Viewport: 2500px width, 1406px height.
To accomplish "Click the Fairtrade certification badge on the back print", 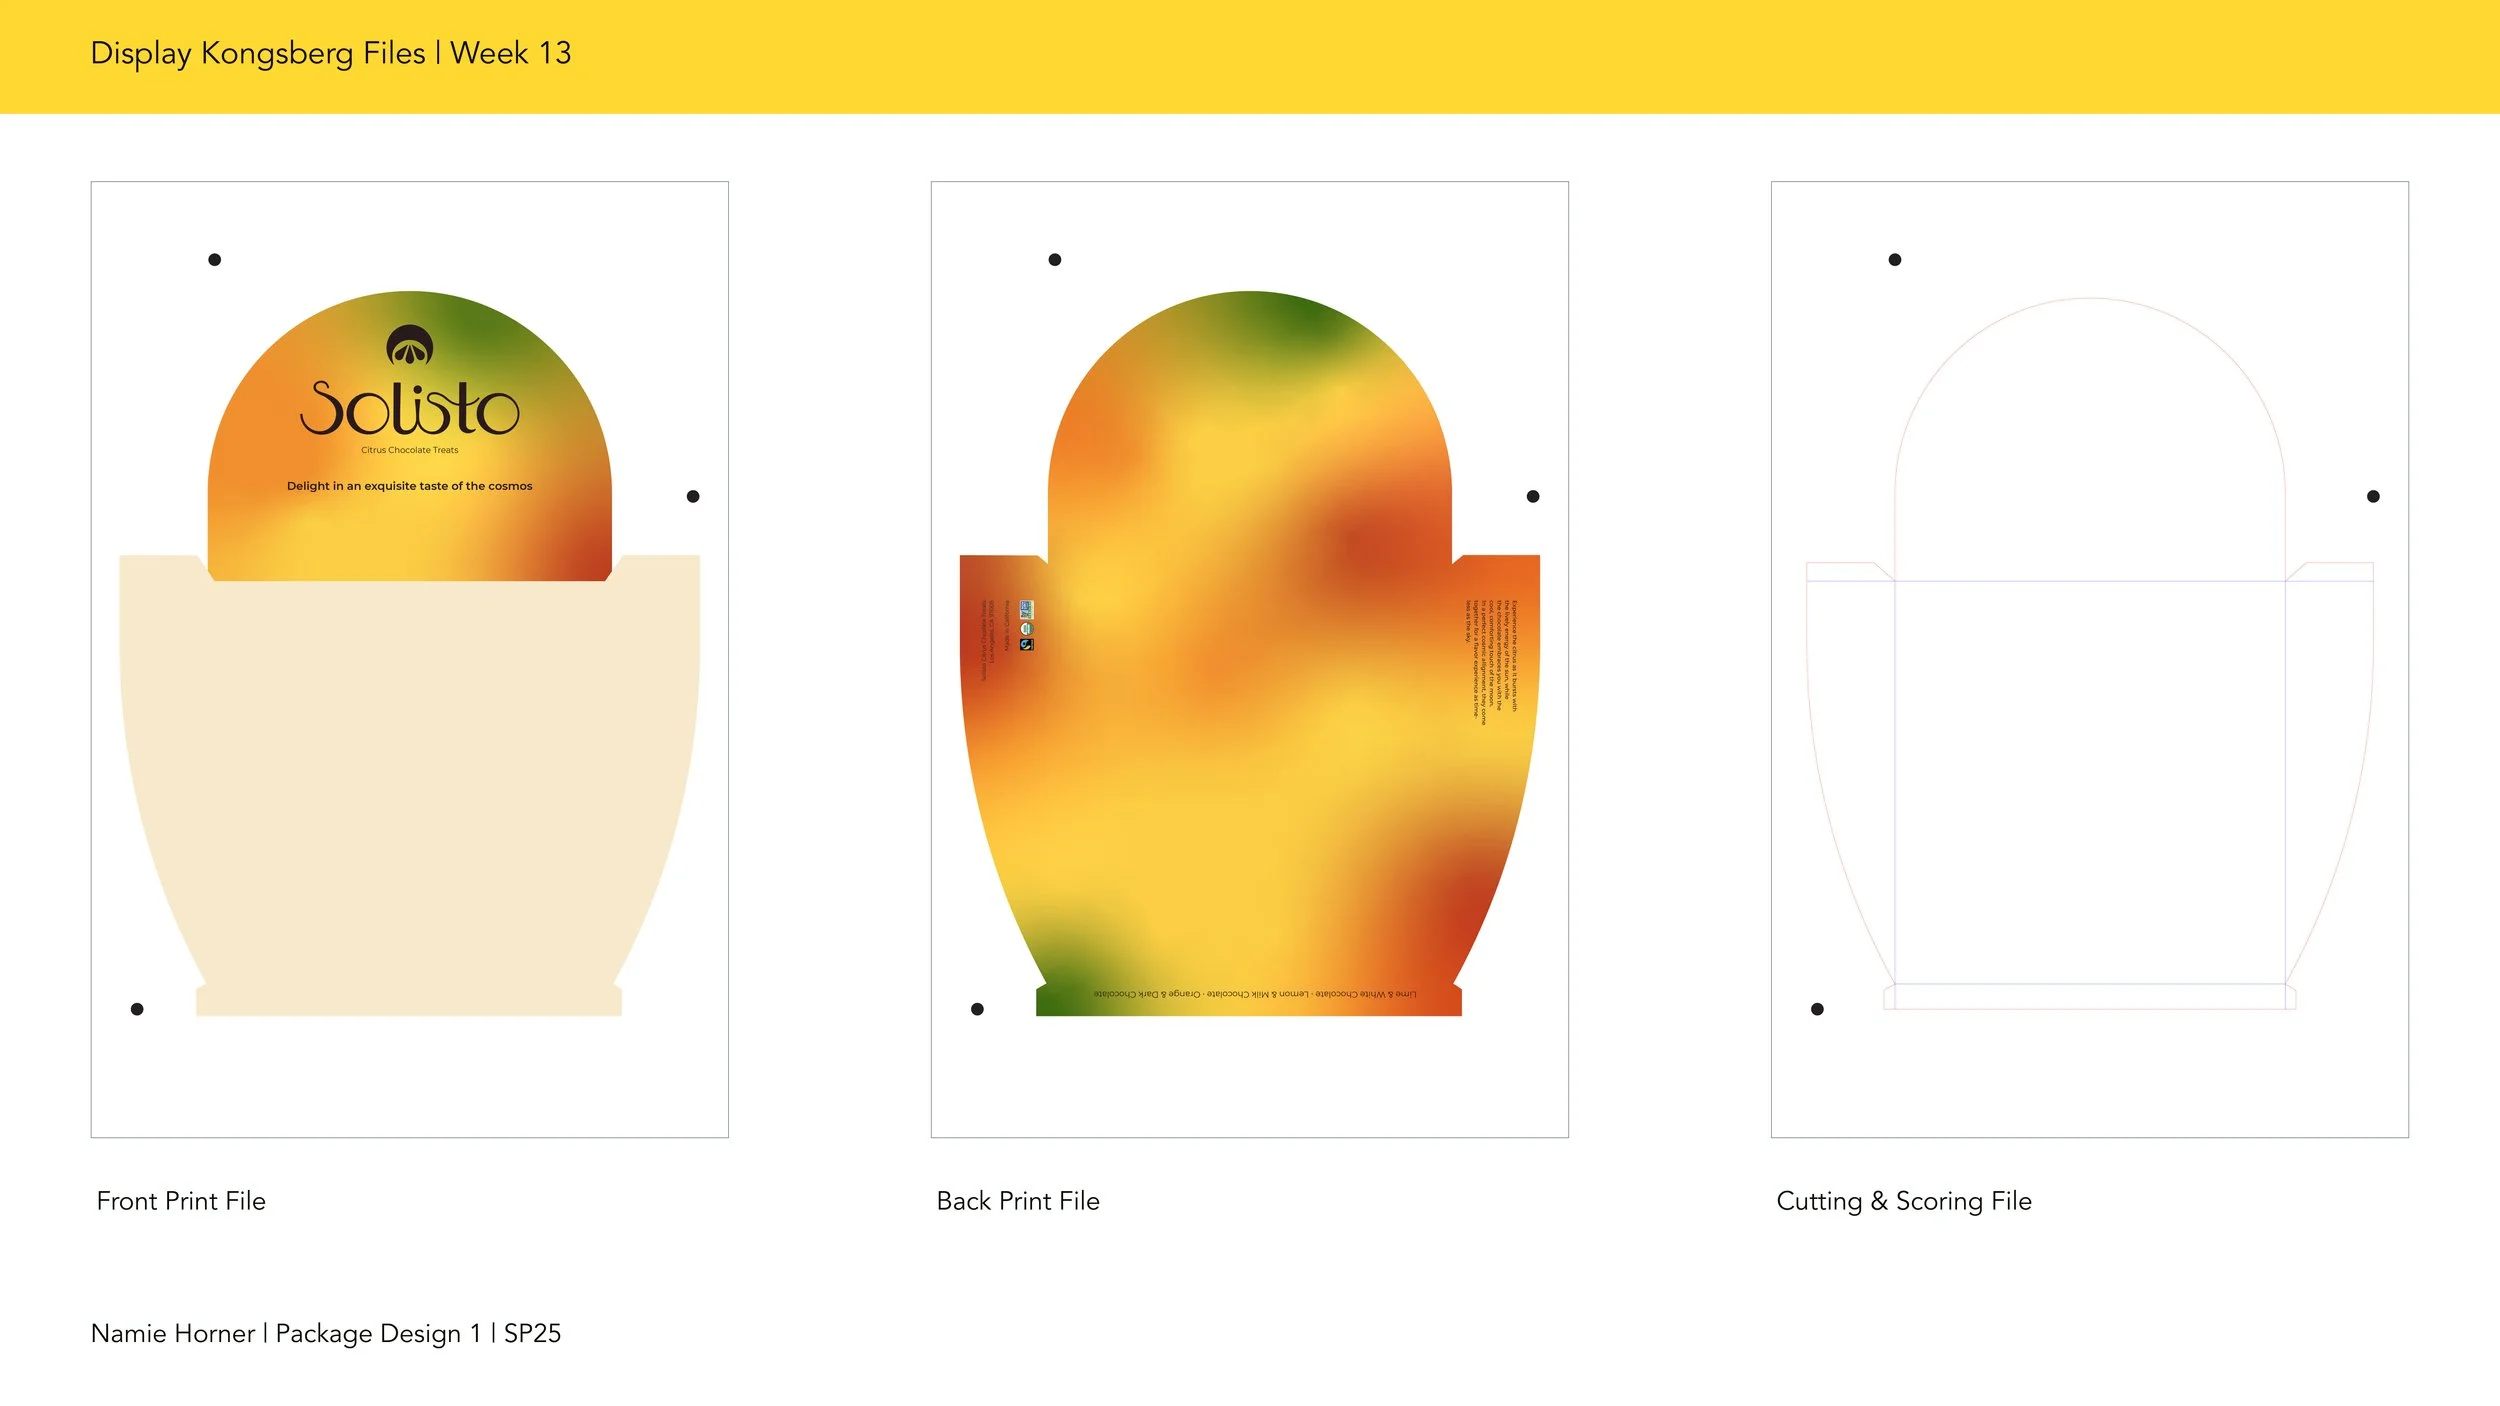I will click(x=1027, y=645).
